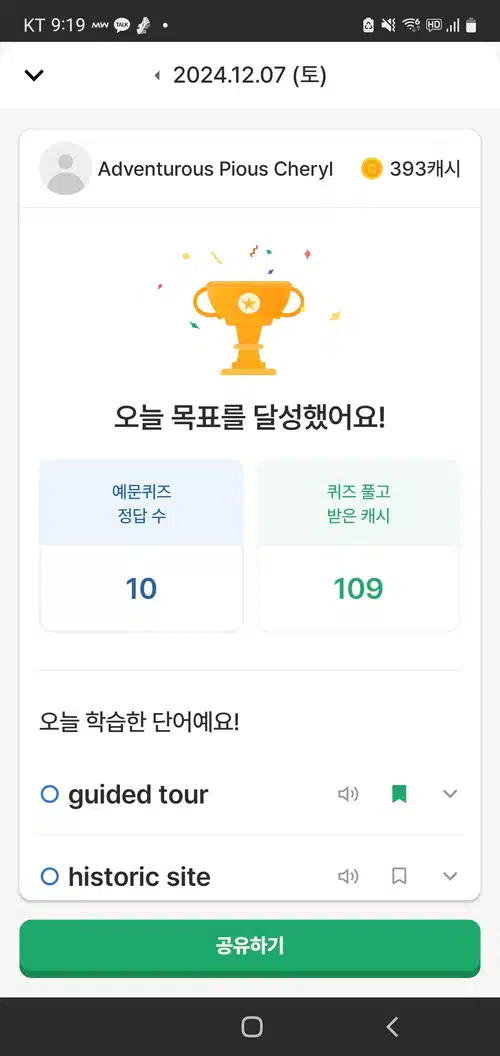Tap the 공유하기 share button
This screenshot has height=1056, width=500.
[250, 947]
